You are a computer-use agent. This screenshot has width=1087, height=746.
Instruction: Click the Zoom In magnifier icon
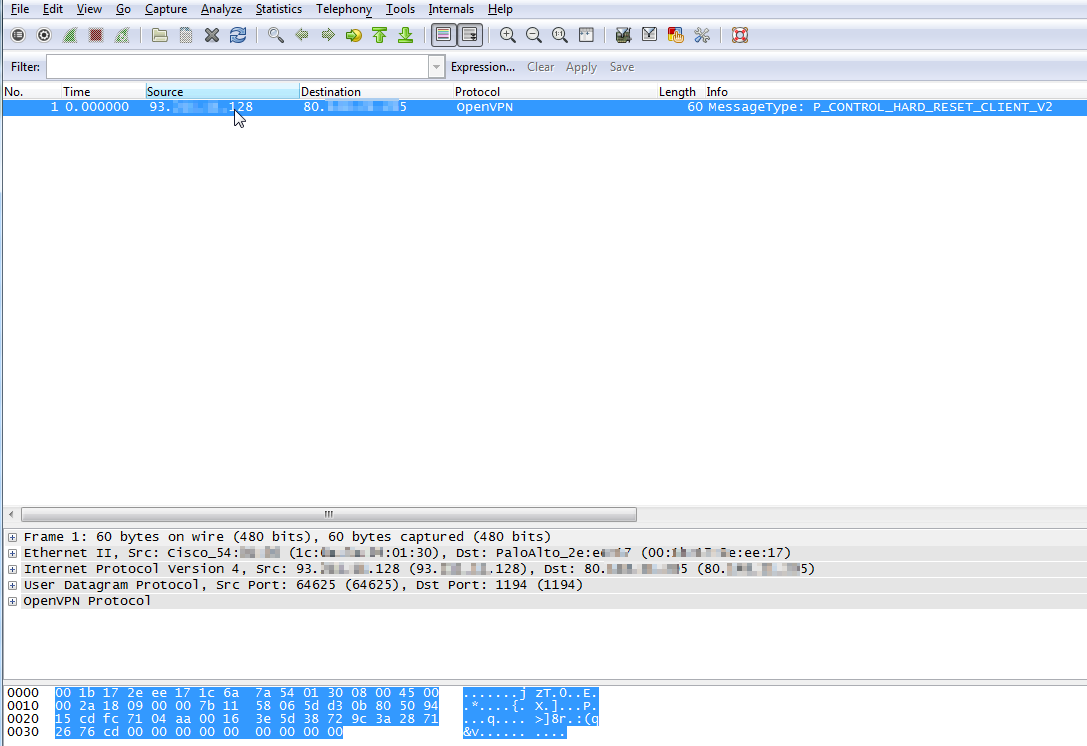508,35
